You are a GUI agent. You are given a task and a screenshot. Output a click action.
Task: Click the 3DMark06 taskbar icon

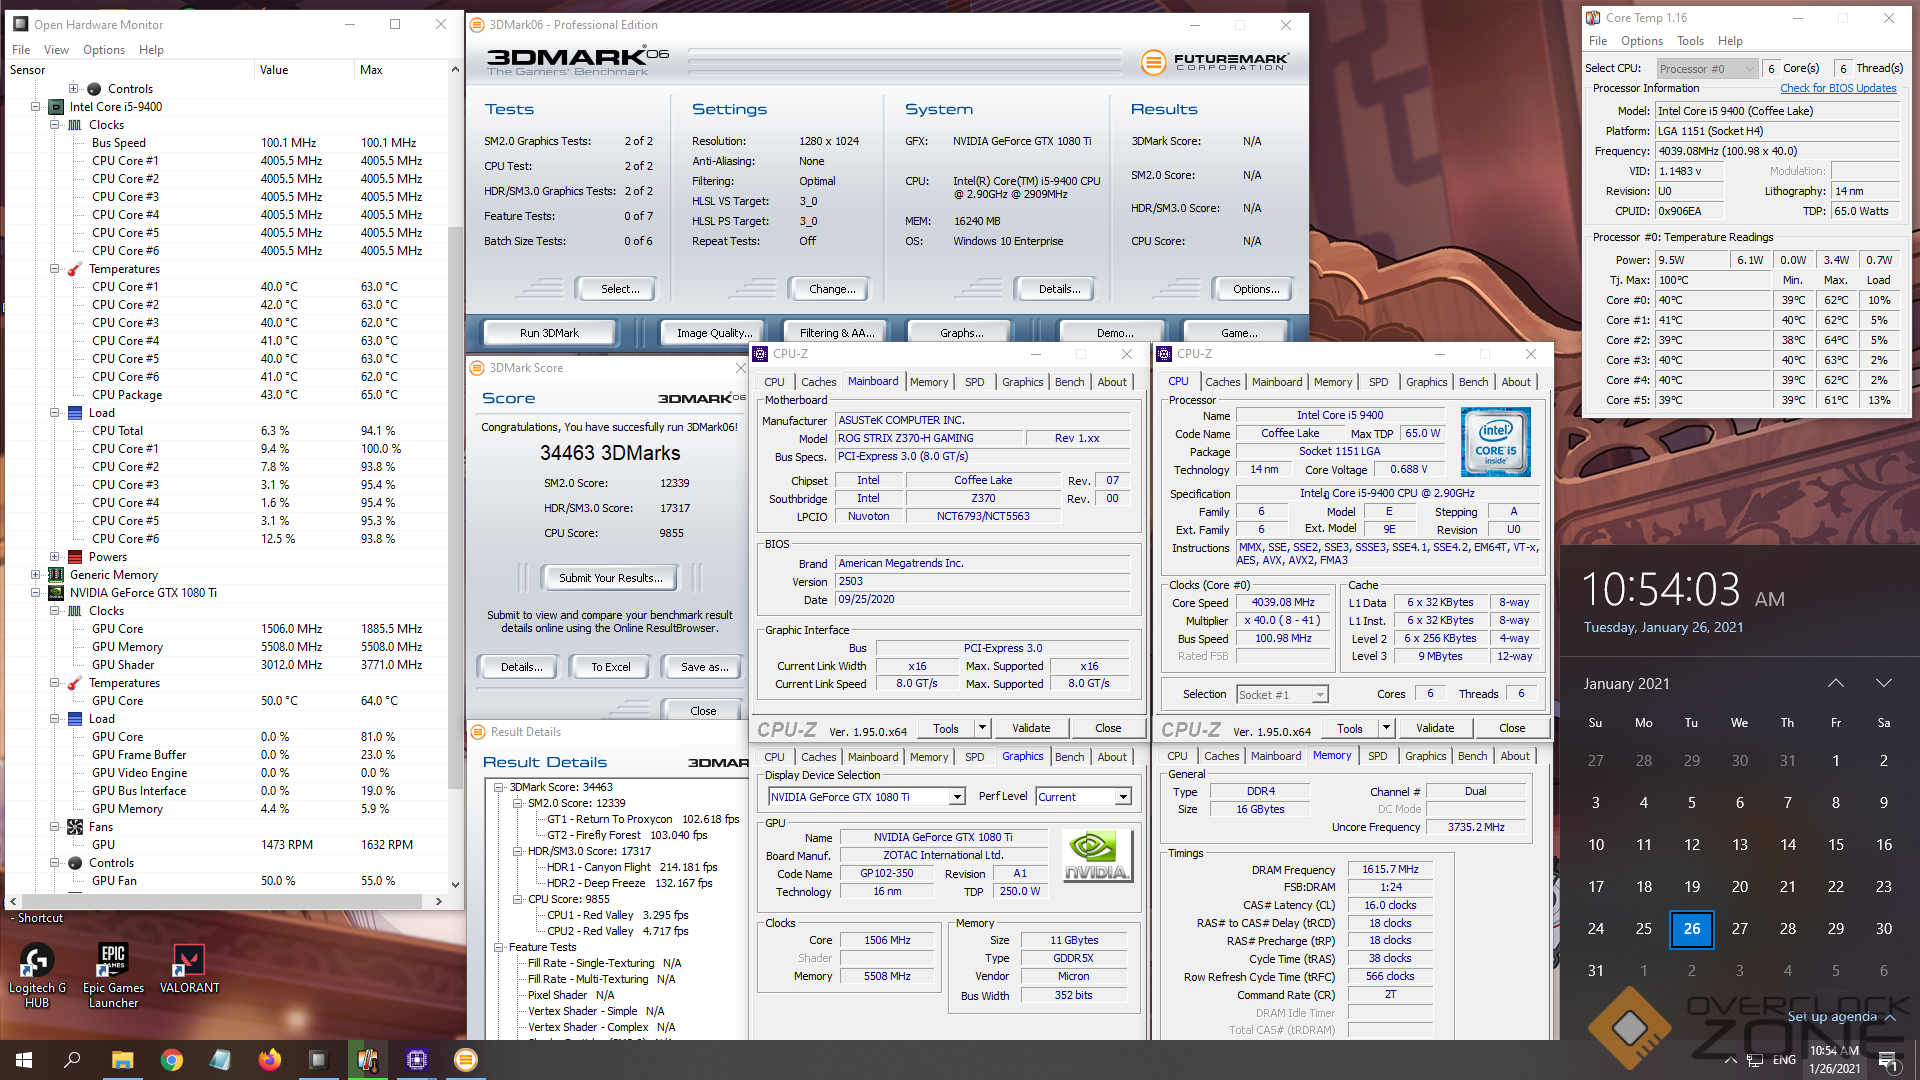466,1060
